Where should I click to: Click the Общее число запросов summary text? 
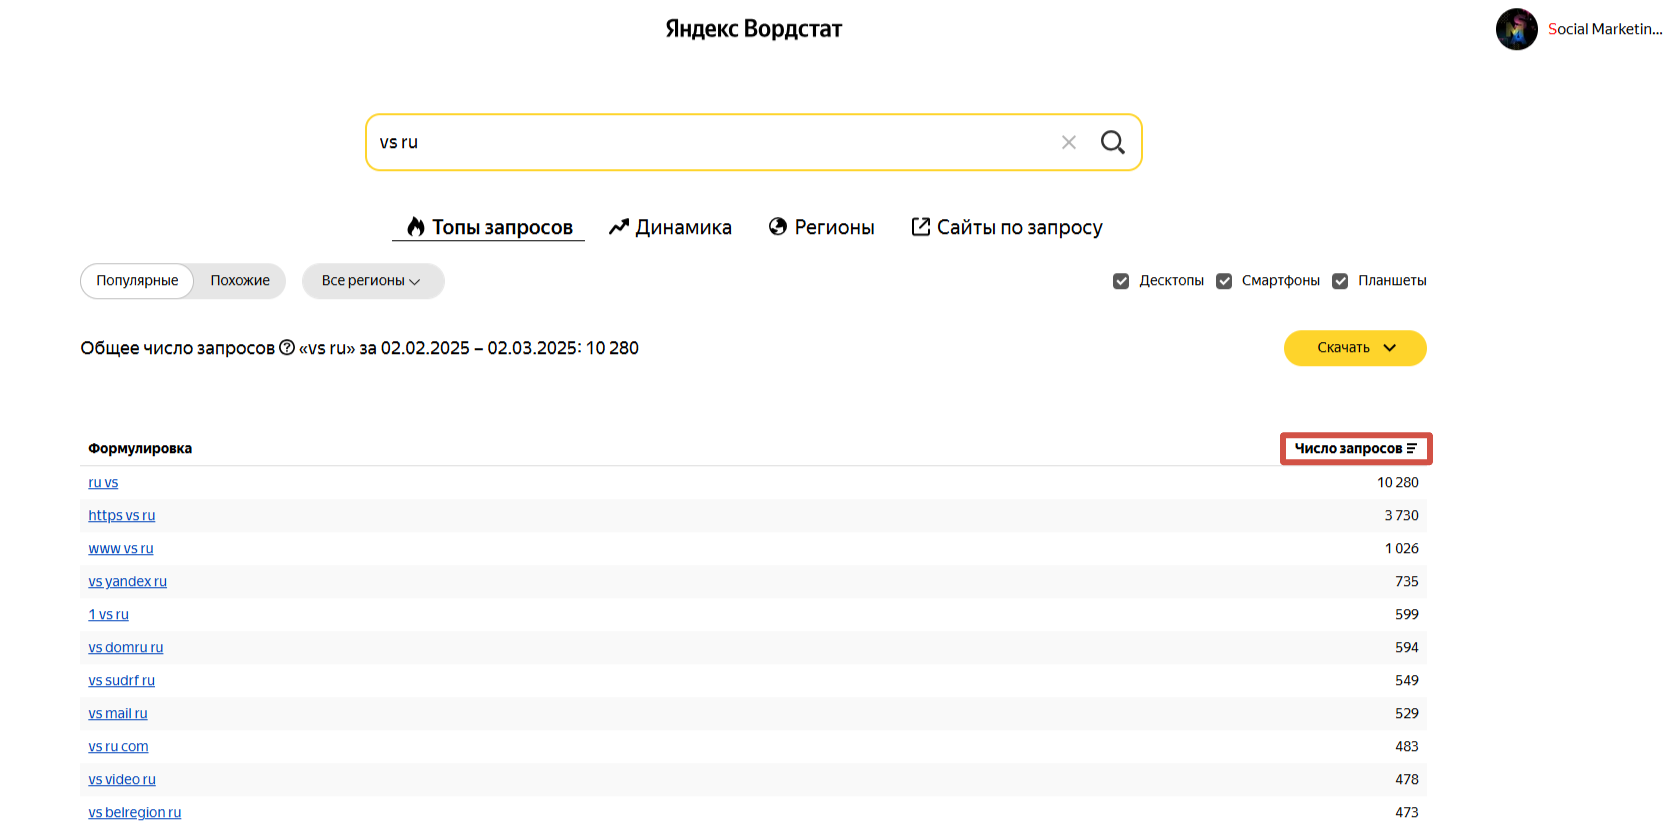(x=360, y=348)
